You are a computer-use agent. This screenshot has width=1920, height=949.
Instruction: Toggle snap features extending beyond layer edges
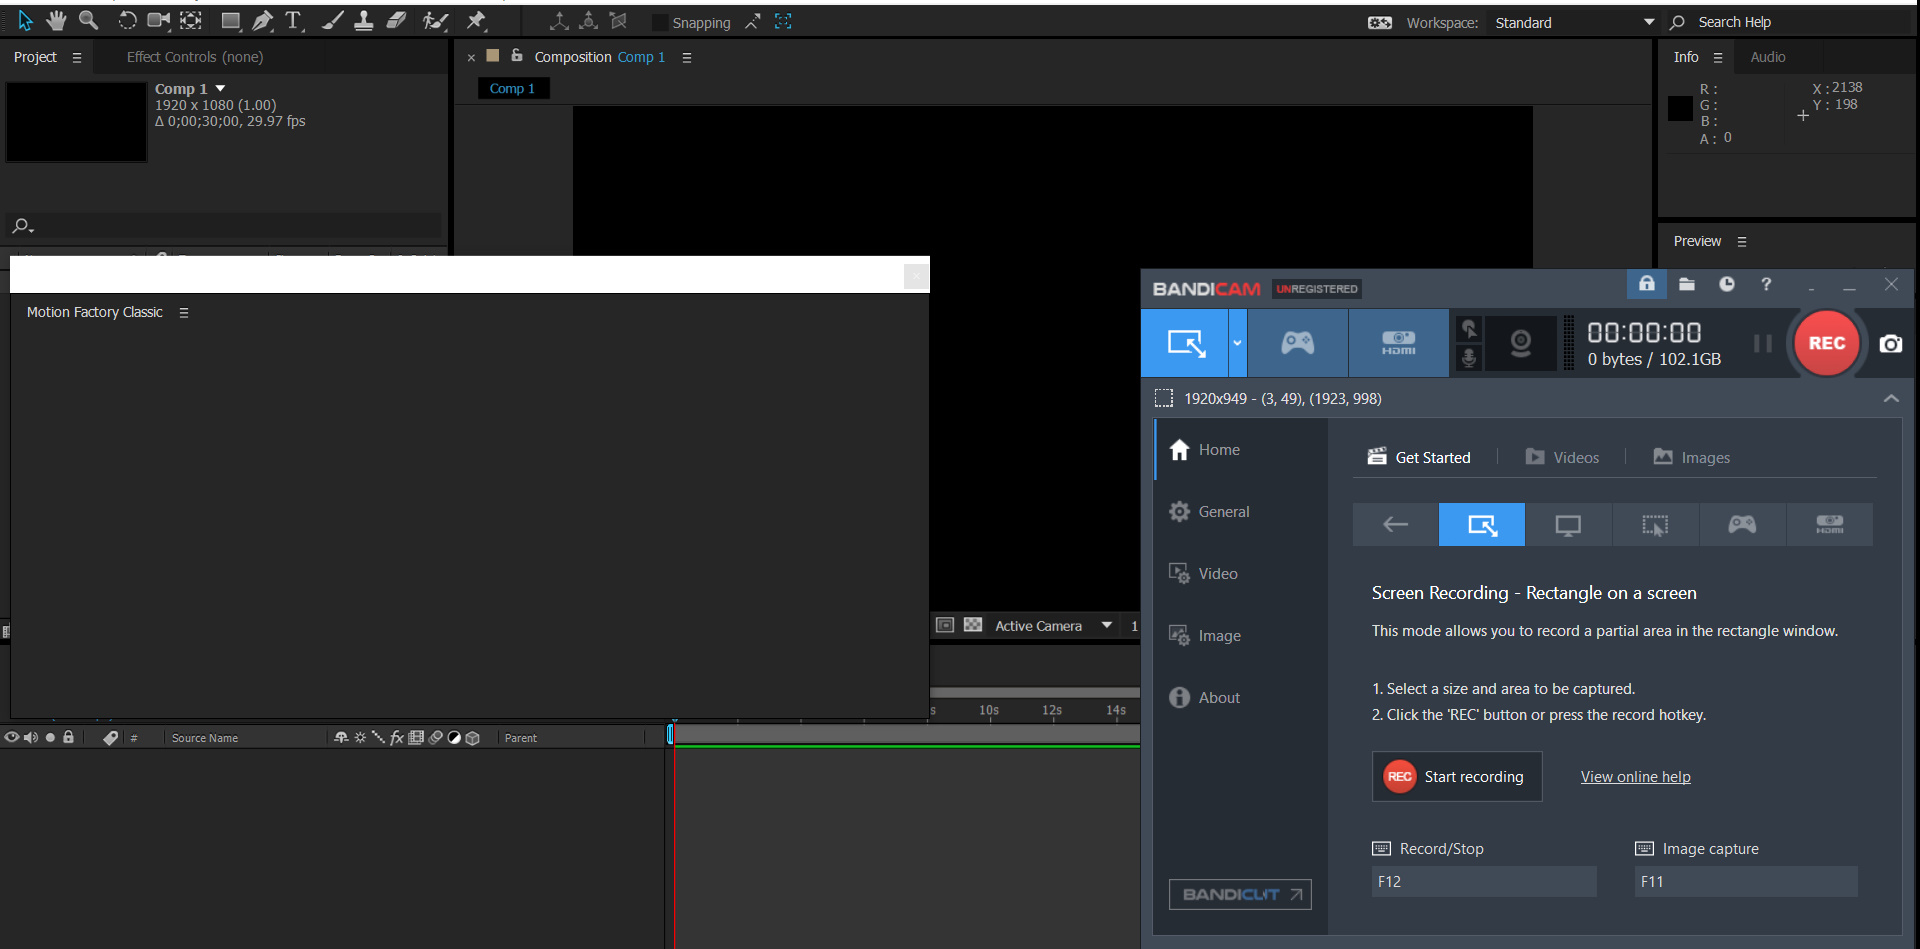(753, 21)
